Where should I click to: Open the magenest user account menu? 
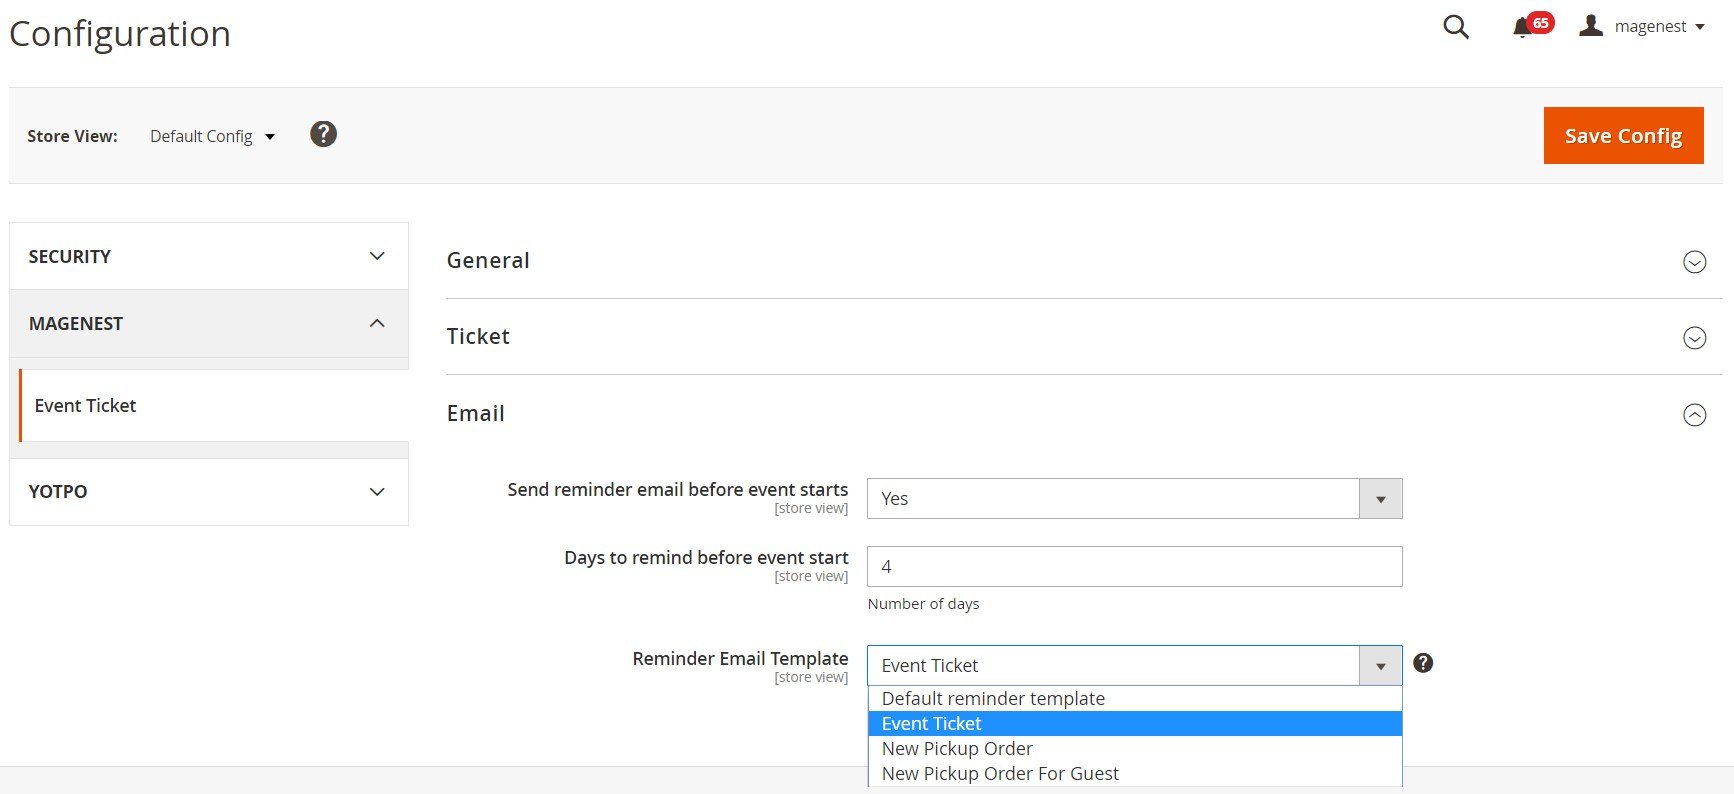pos(1641,27)
